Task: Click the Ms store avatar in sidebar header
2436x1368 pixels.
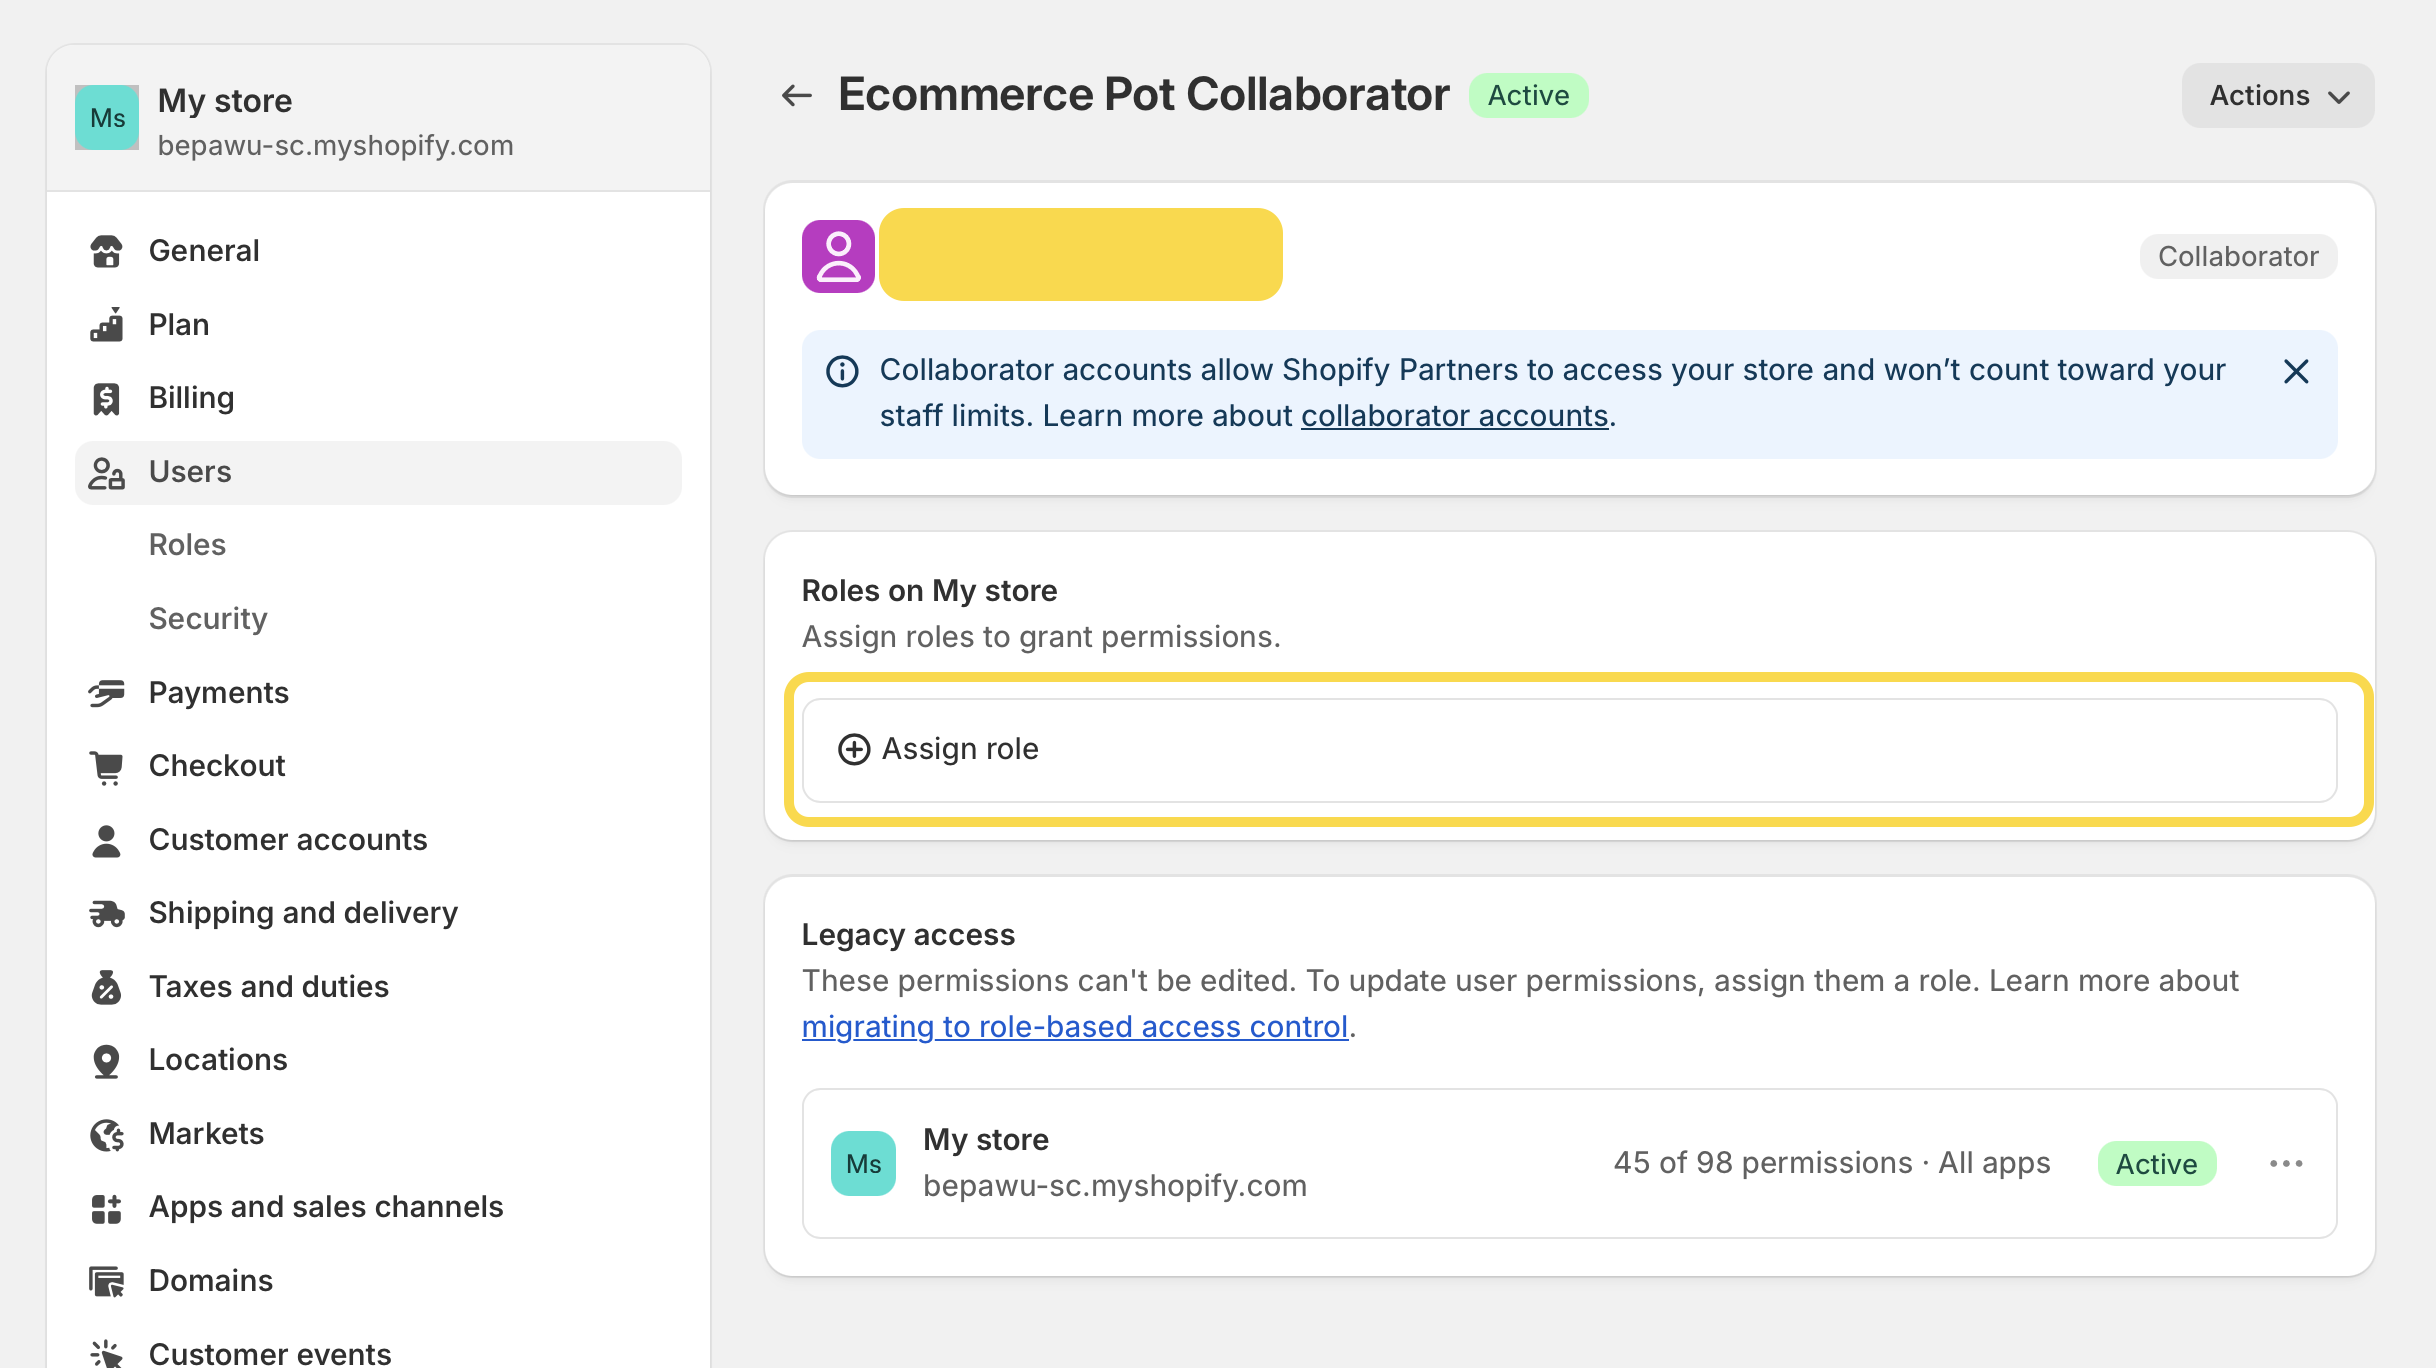Action: click(x=107, y=118)
